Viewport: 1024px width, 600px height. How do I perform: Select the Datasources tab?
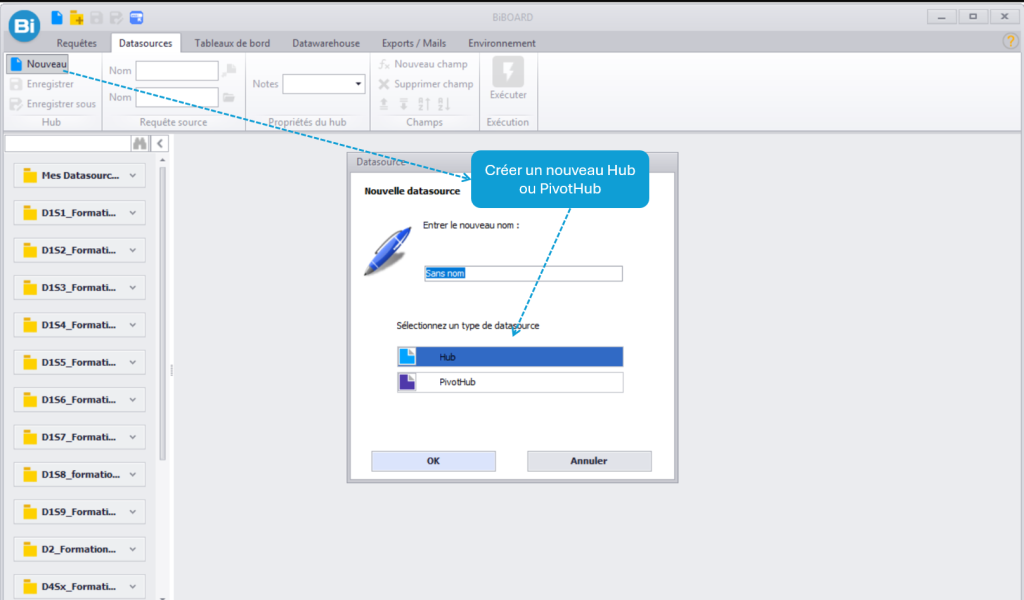(146, 43)
